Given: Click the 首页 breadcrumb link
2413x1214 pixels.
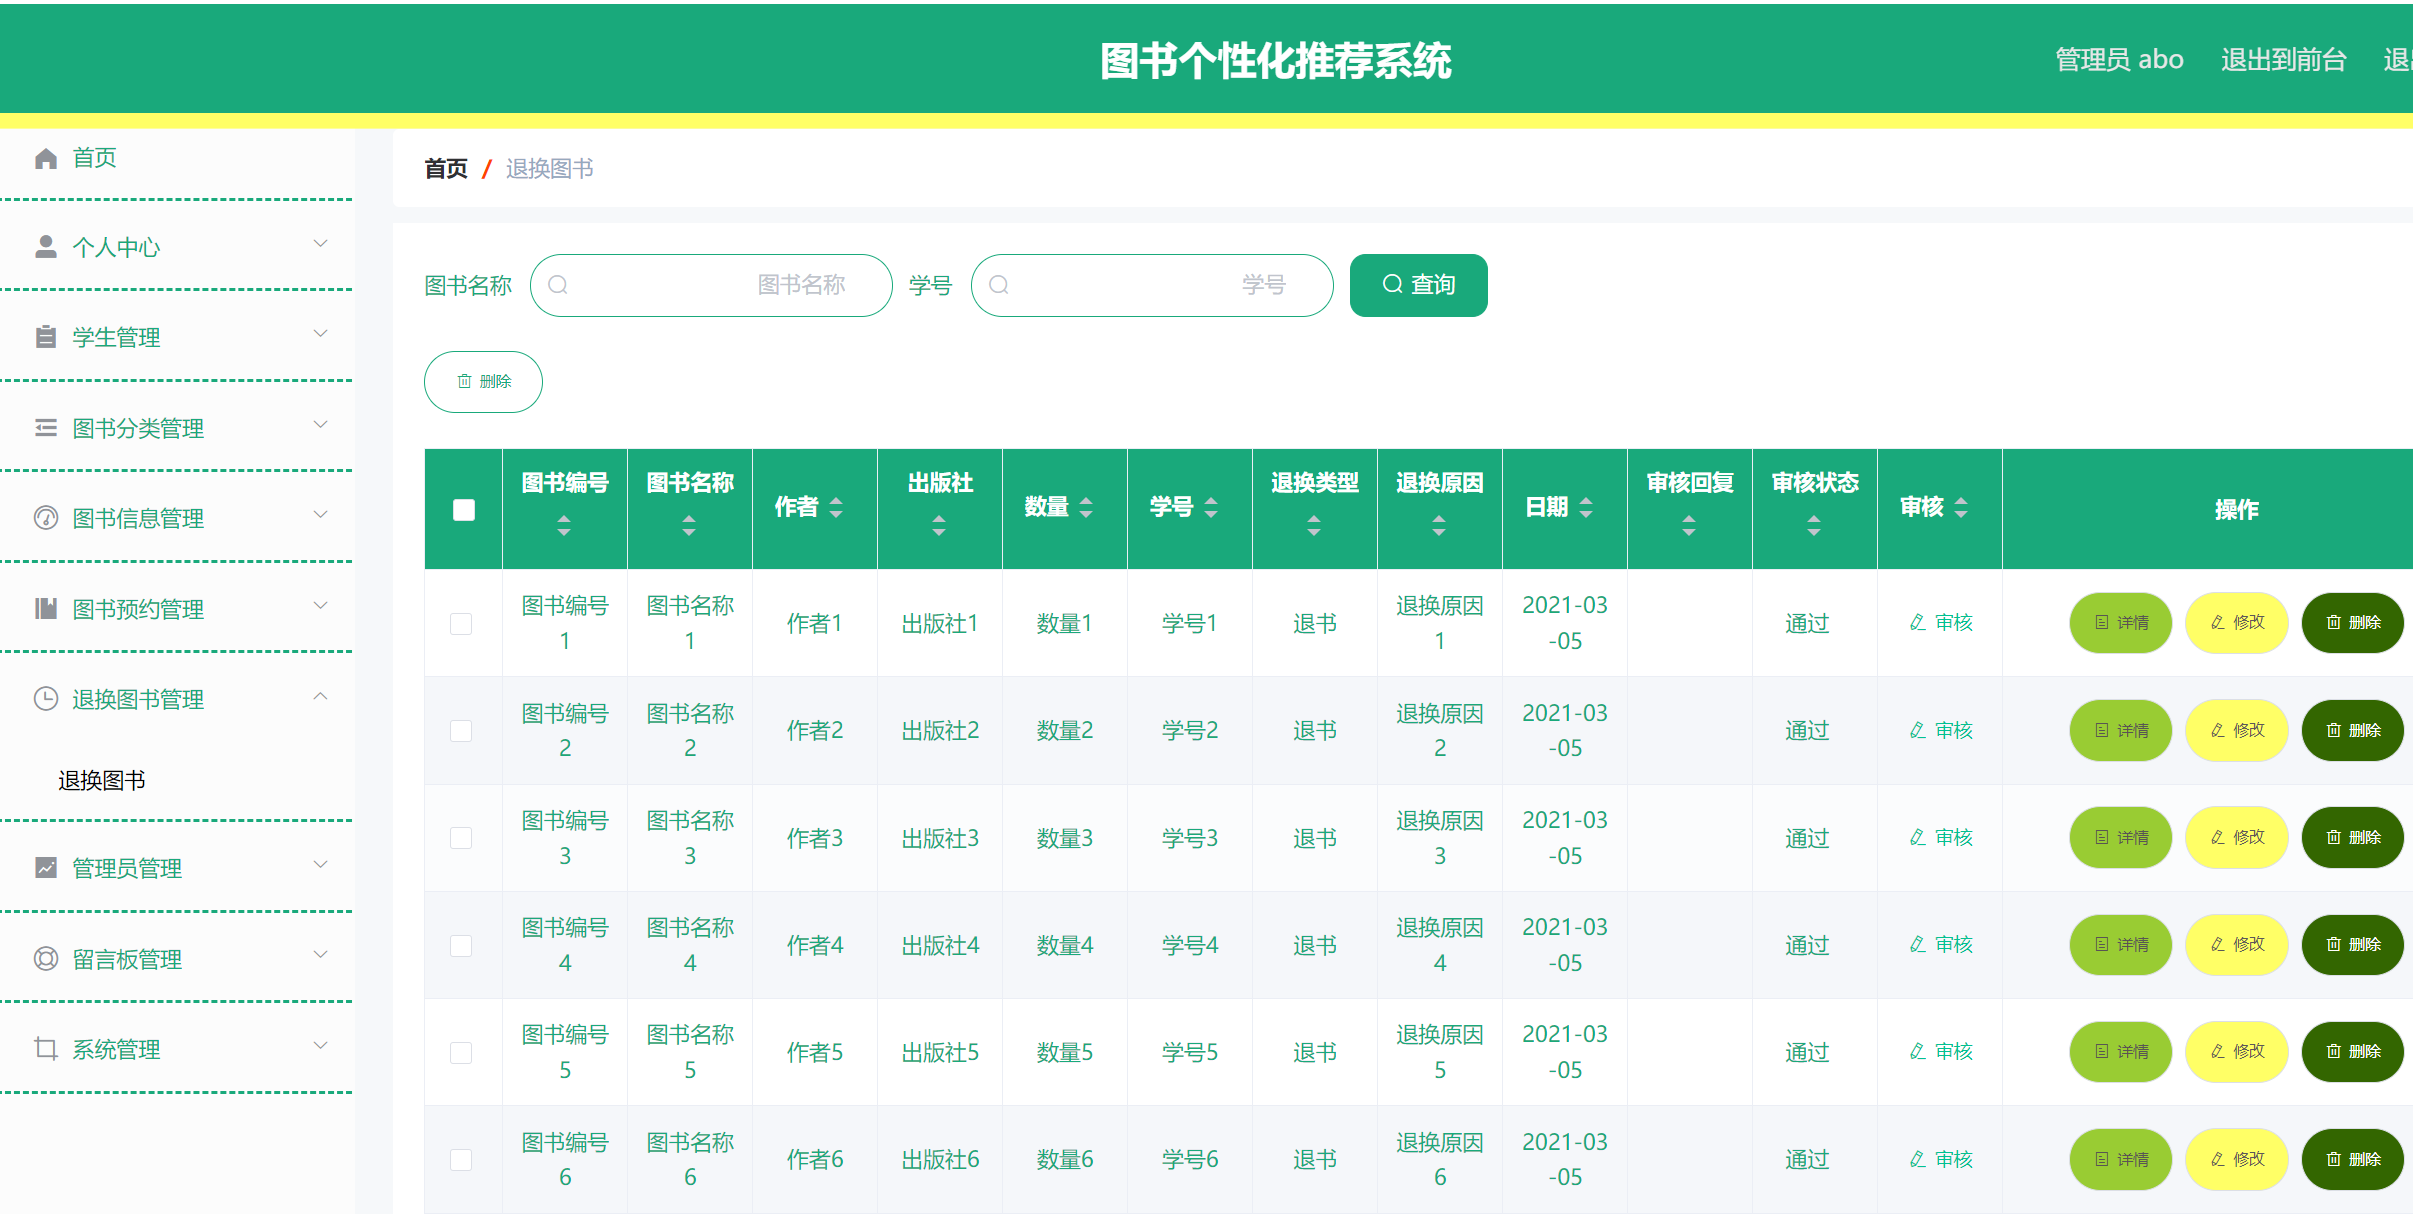Looking at the screenshot, I should tap(445, 168).
